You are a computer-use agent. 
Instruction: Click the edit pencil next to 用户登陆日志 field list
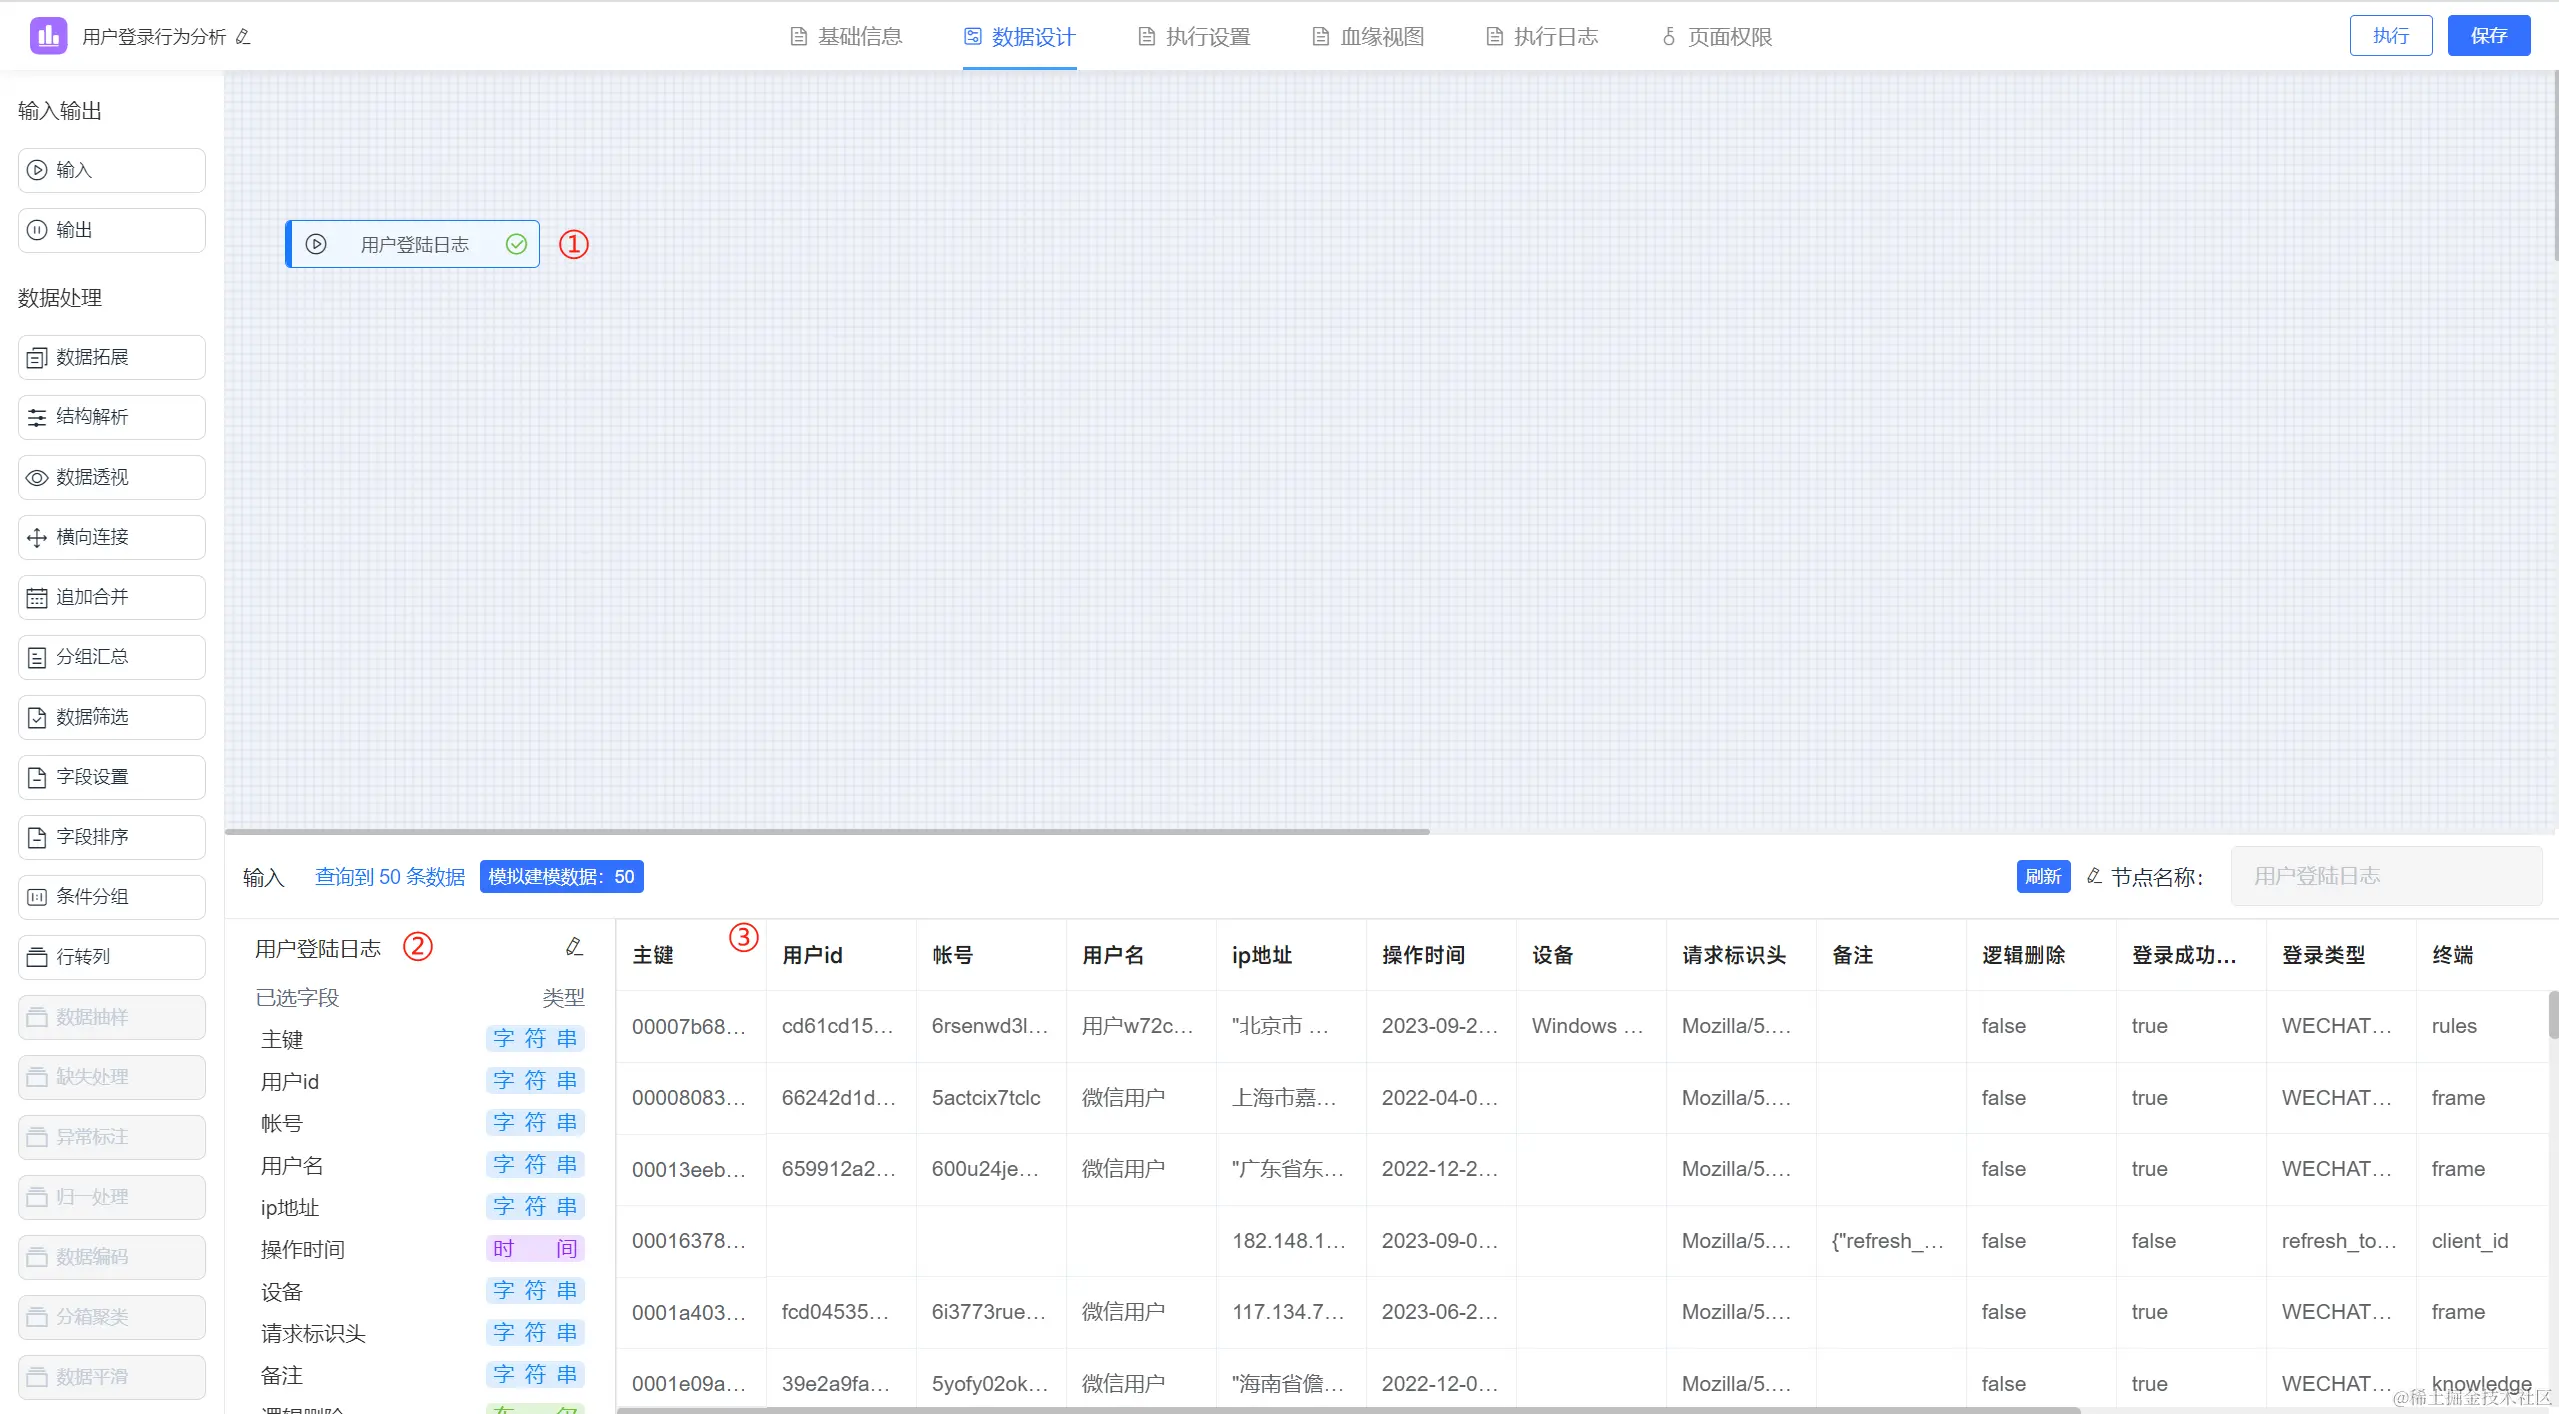(x=574, y=946)
